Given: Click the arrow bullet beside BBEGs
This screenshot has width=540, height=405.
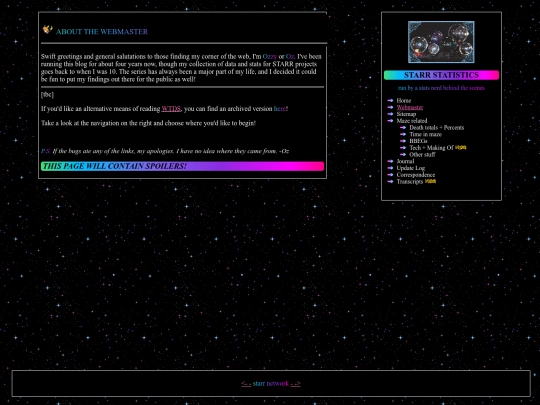Looking at the screenshot, I should click(x=403, y=141).
